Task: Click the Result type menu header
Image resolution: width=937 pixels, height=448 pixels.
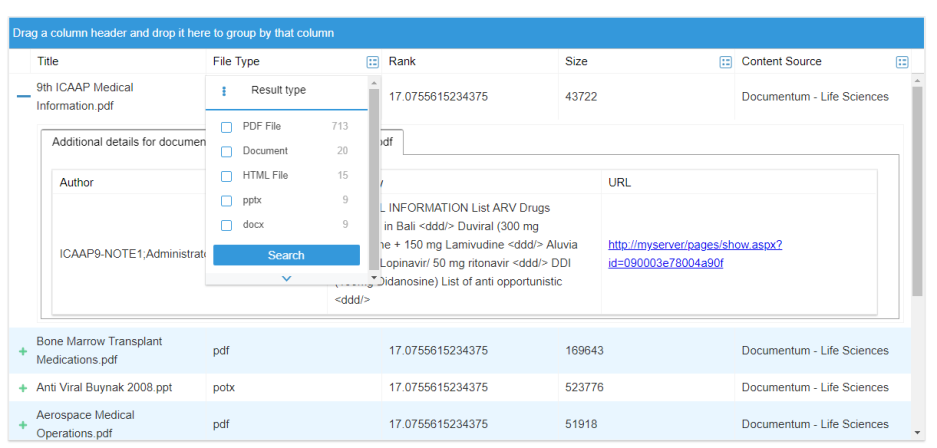Action: [278, 91]
